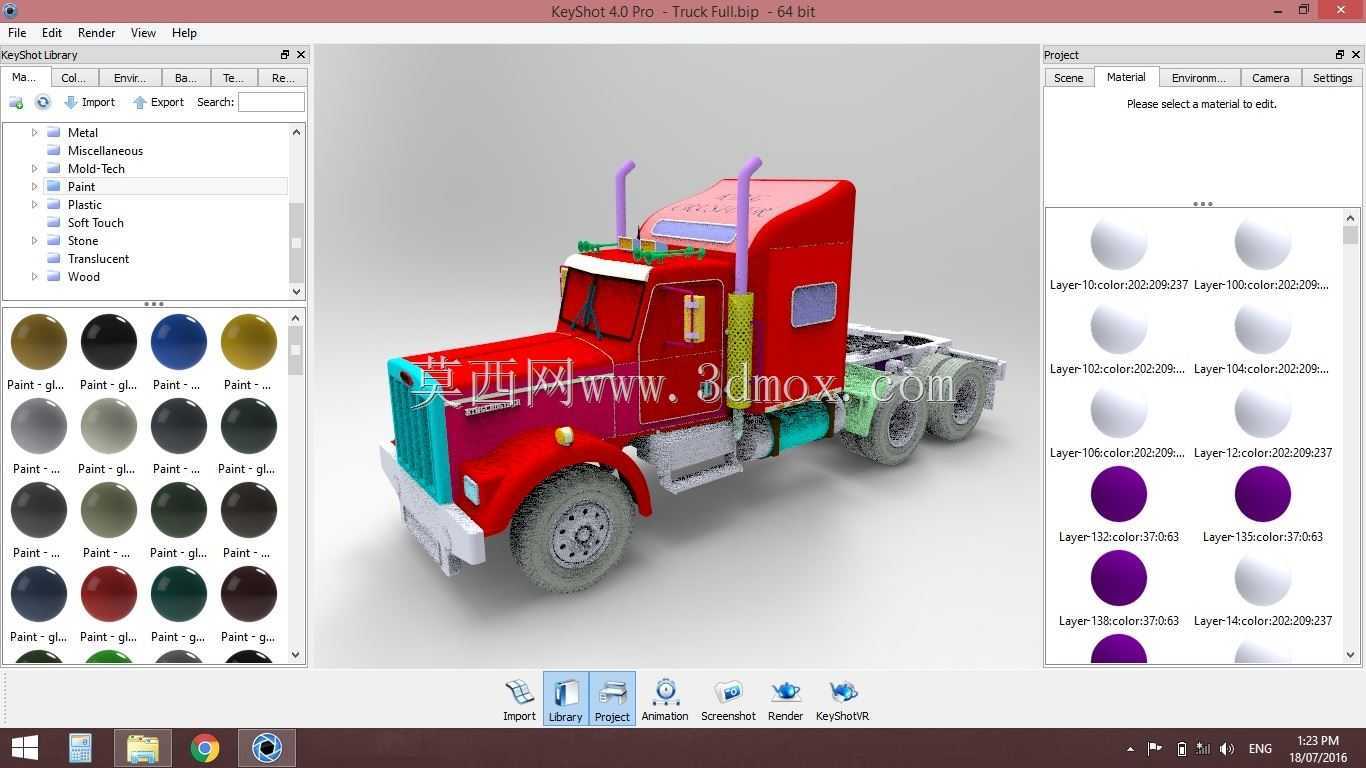Click Export in the library toolbar

tap(158, 102)
